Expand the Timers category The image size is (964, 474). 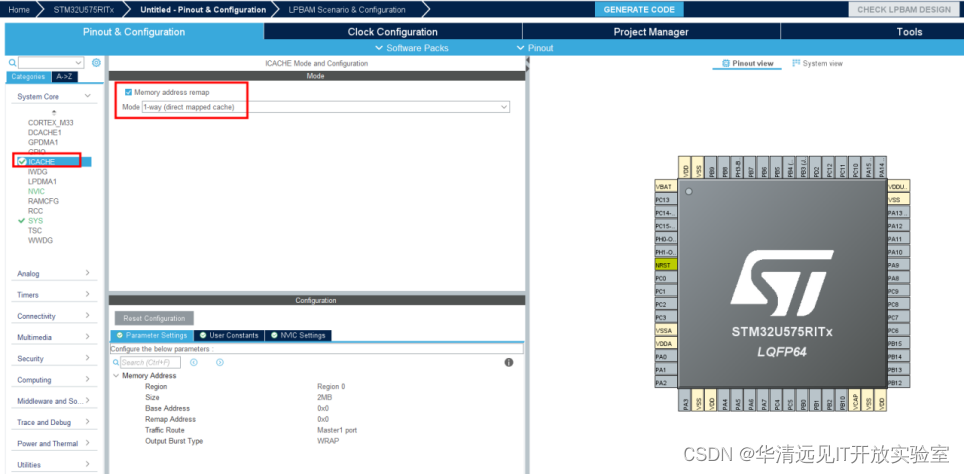pos(87,294)
